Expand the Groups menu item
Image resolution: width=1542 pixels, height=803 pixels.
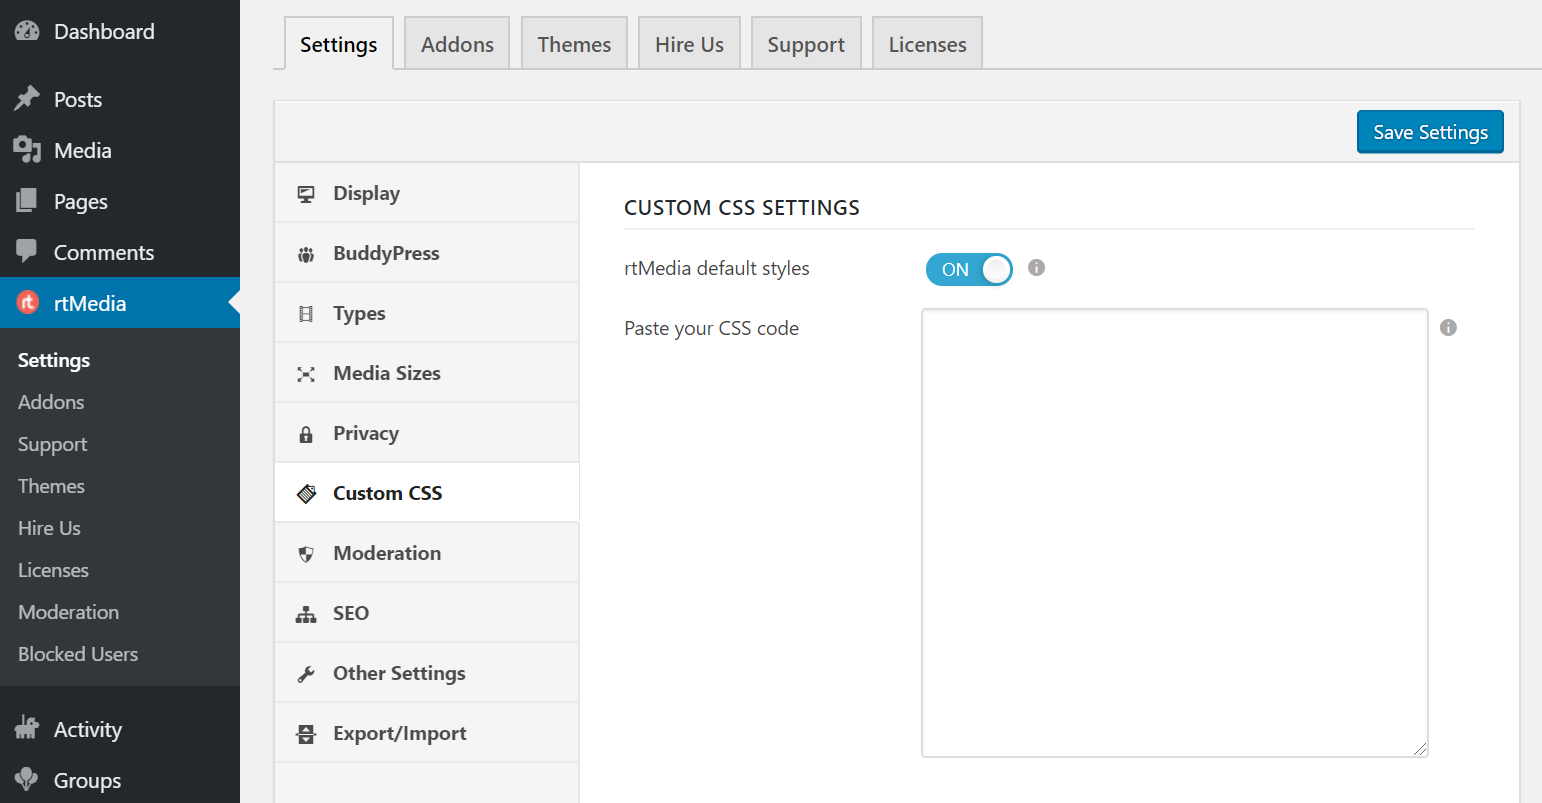pyautogui.click(x=86, y=780)
